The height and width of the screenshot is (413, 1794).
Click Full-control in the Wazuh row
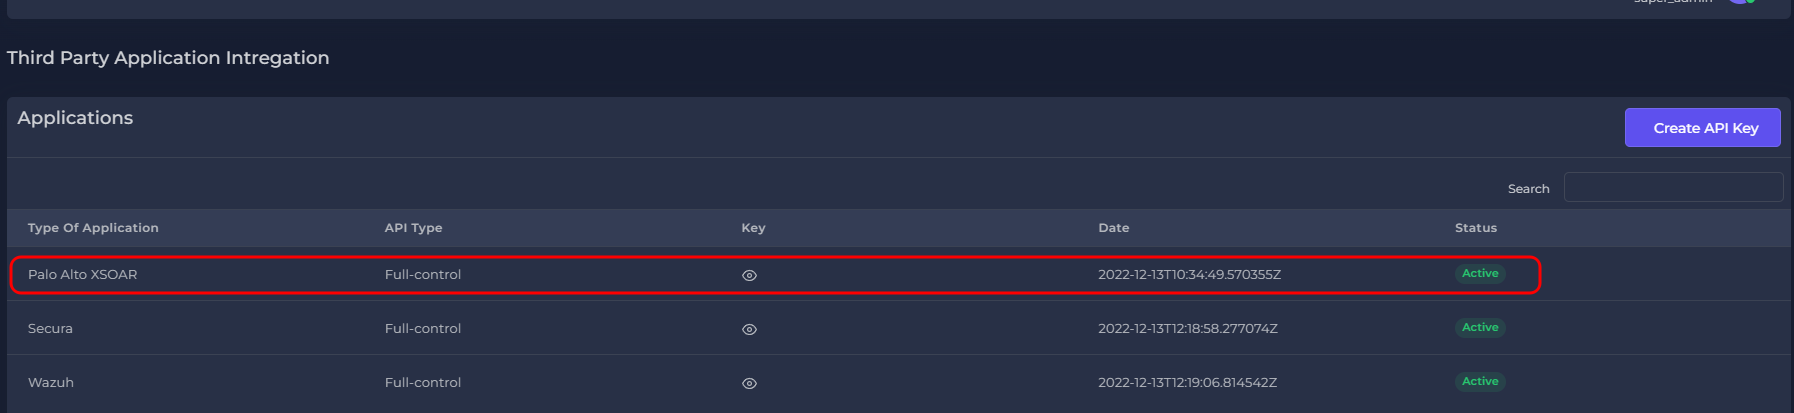(x=422, y=383)
